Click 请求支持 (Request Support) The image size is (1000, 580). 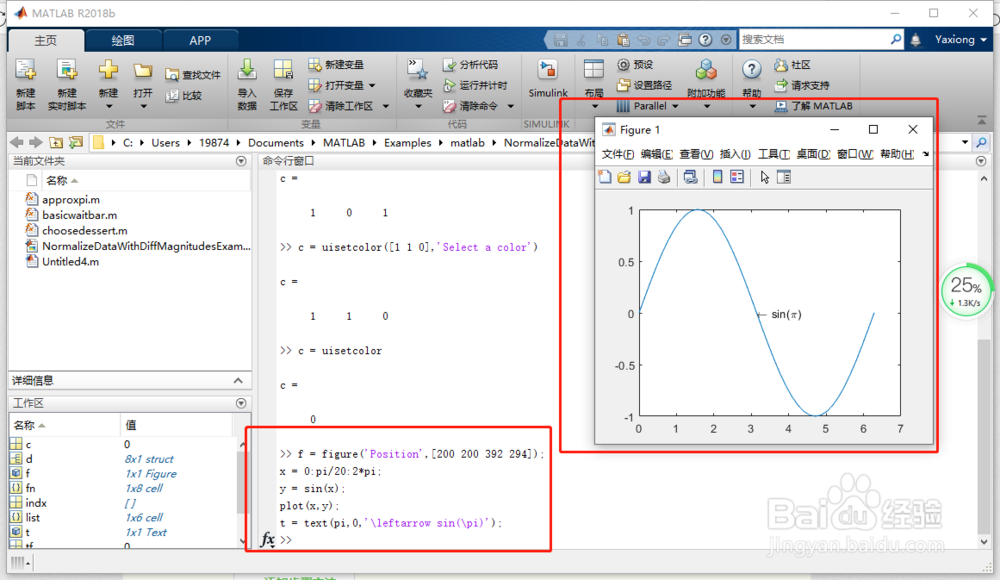(x=802, y=85)
